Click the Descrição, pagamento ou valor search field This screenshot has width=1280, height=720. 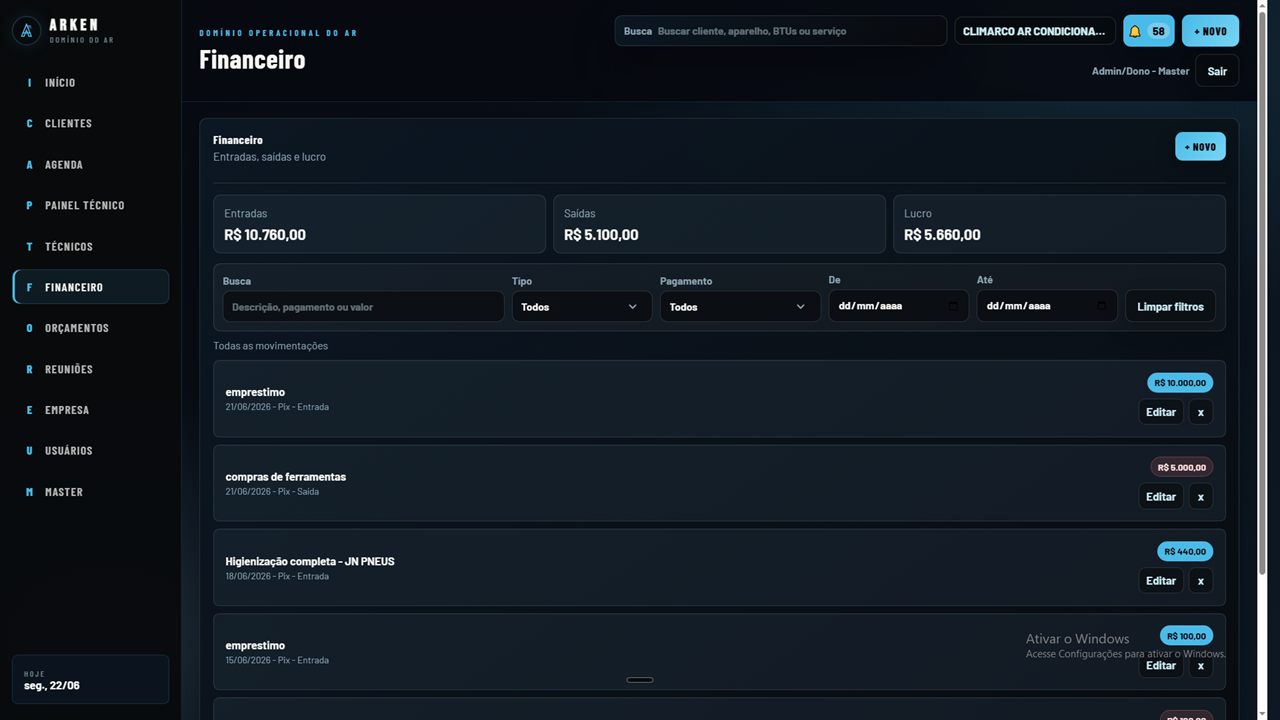(363, 307)
